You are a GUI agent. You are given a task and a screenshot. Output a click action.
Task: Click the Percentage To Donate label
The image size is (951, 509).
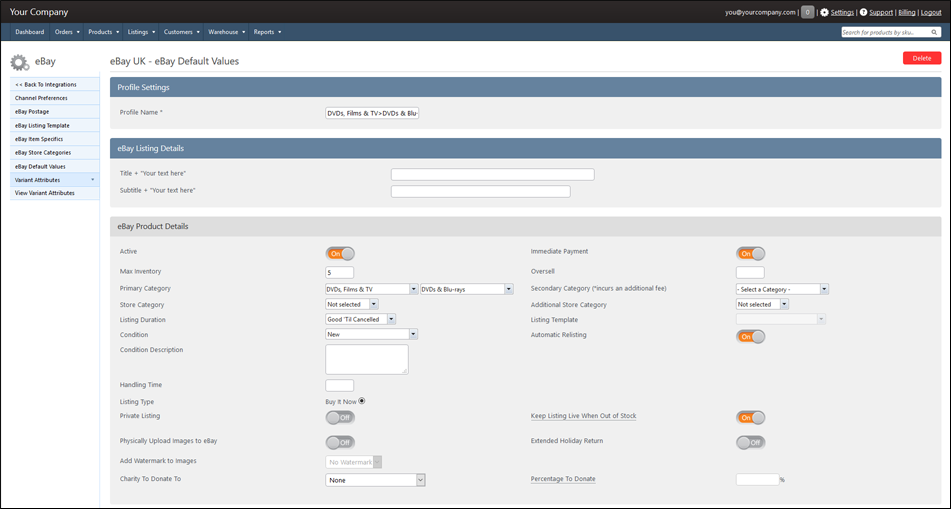[563, 479]
